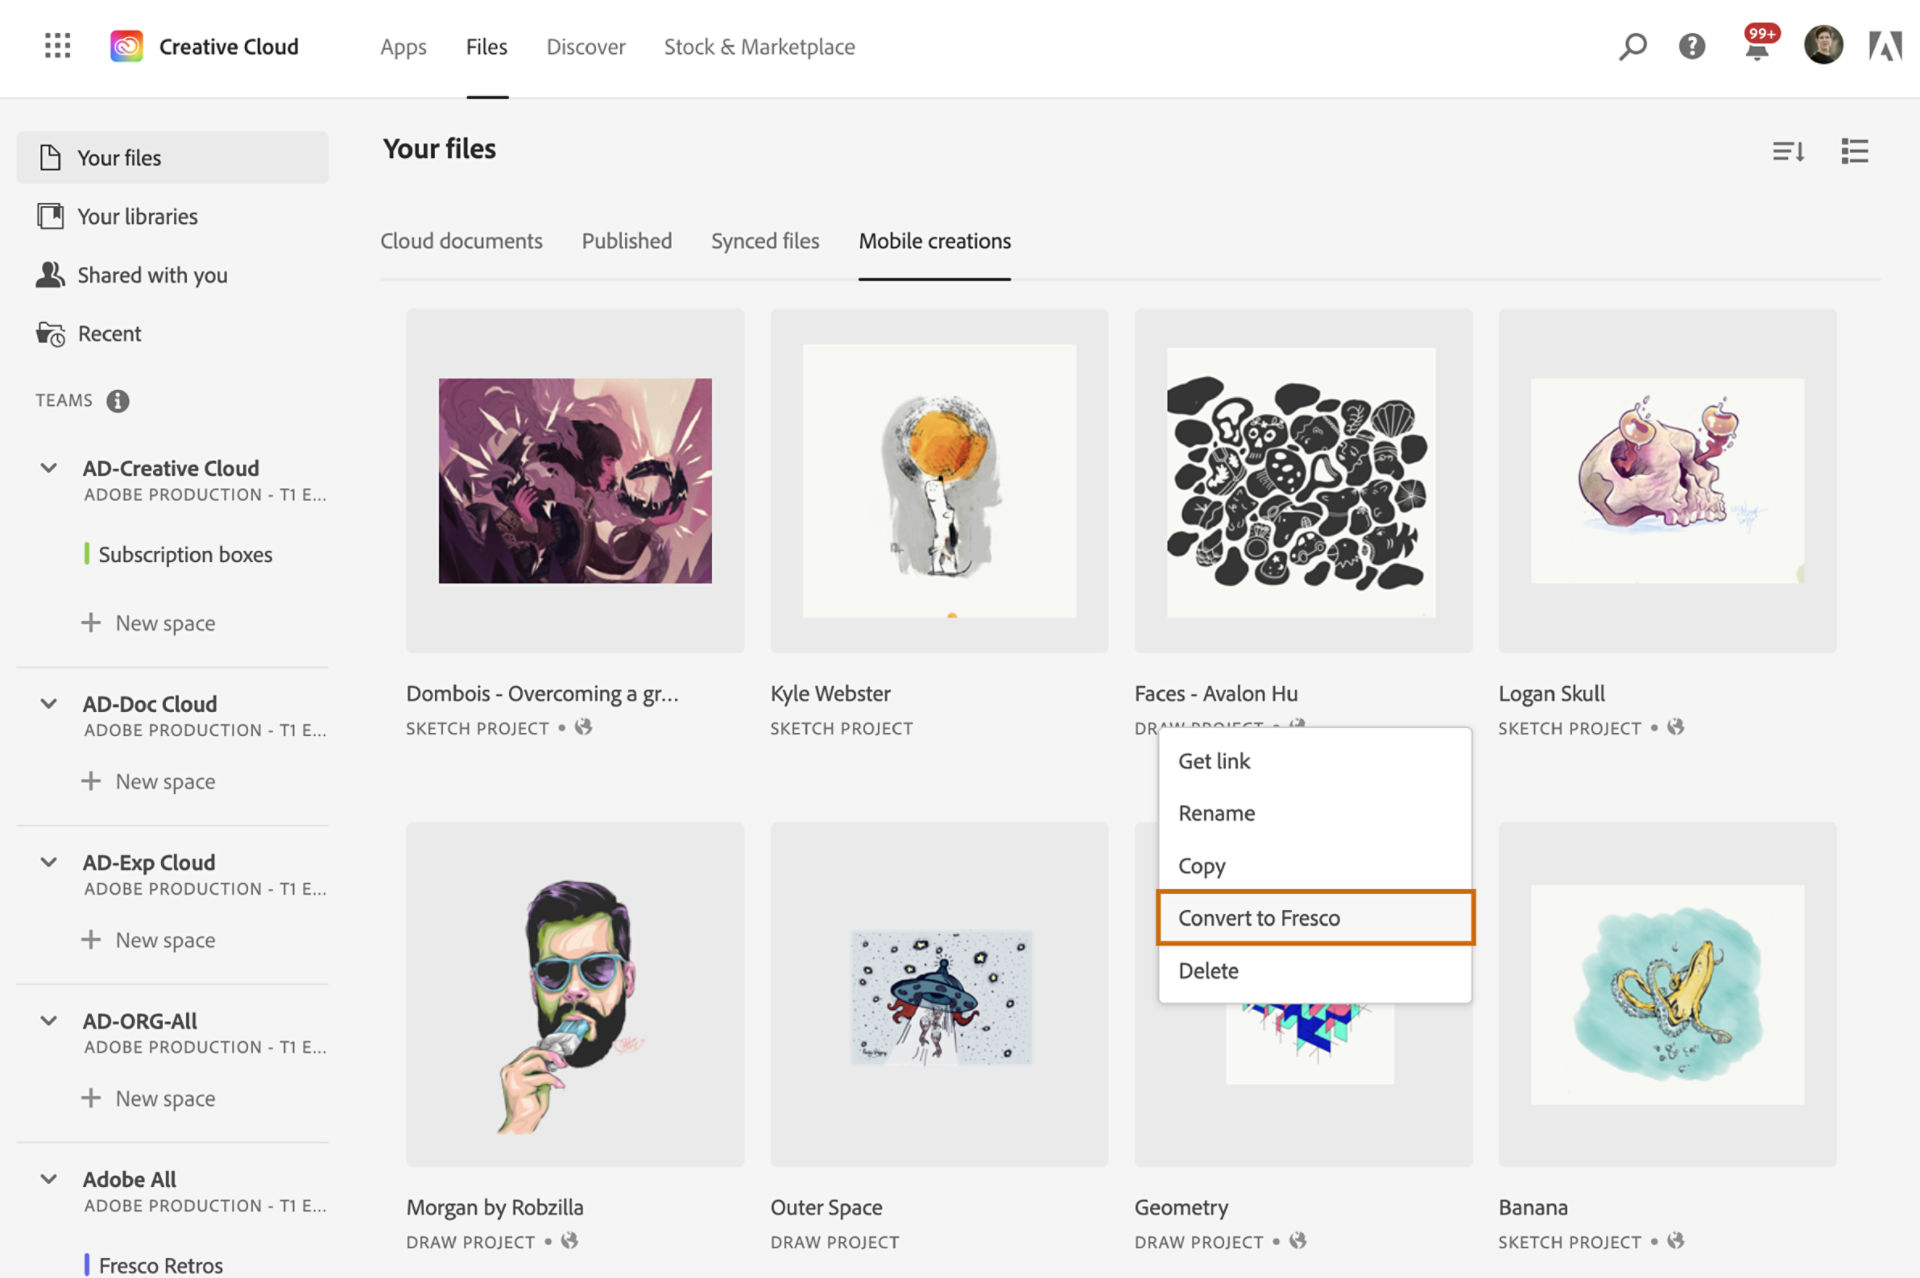Switch to Cloud documents tab
This screenshot has height=1278, width=1920.
coord(461,241)
